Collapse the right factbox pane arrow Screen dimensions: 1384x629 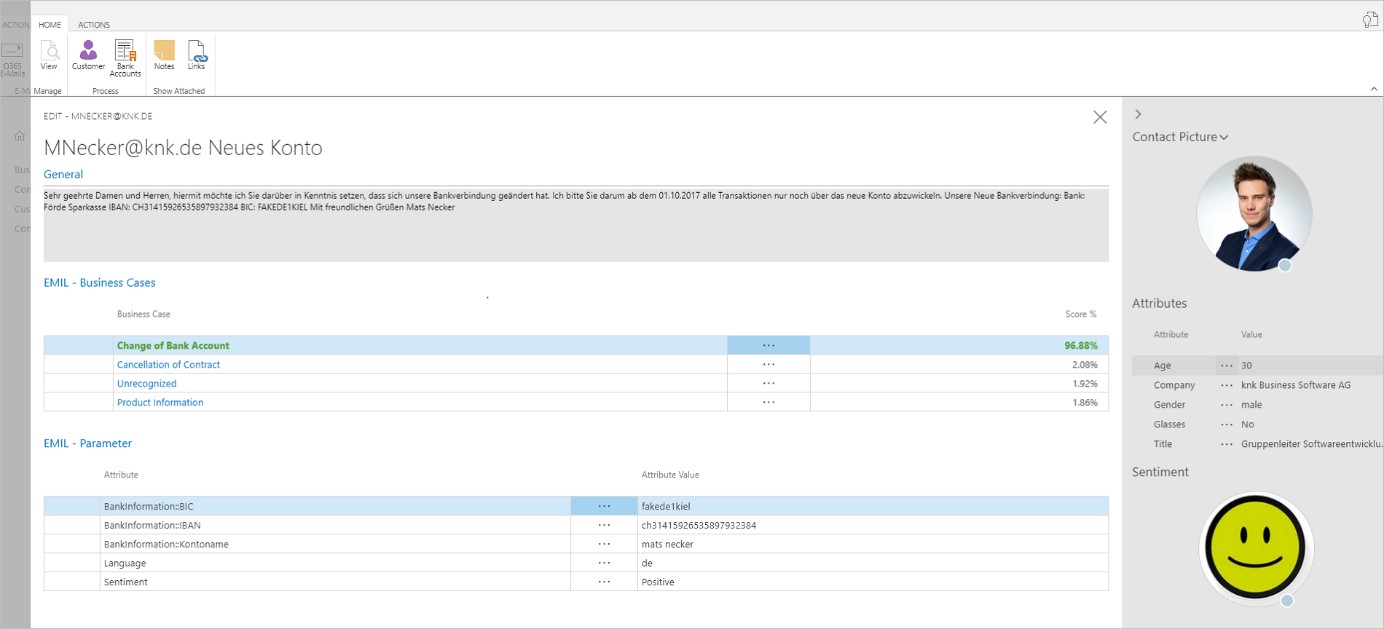[1138, 115]
